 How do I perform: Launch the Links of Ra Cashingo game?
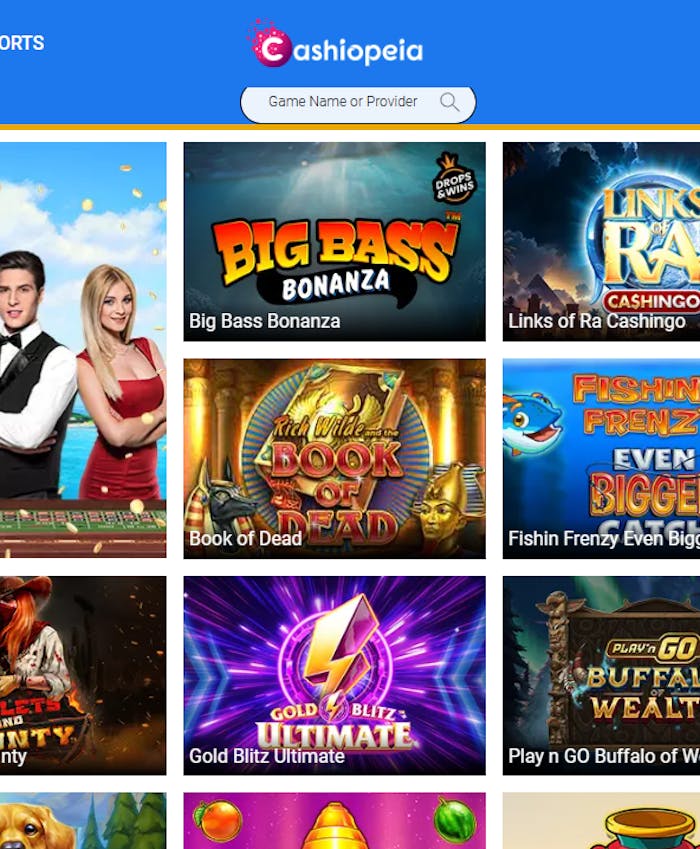click(x=601, y=241)
